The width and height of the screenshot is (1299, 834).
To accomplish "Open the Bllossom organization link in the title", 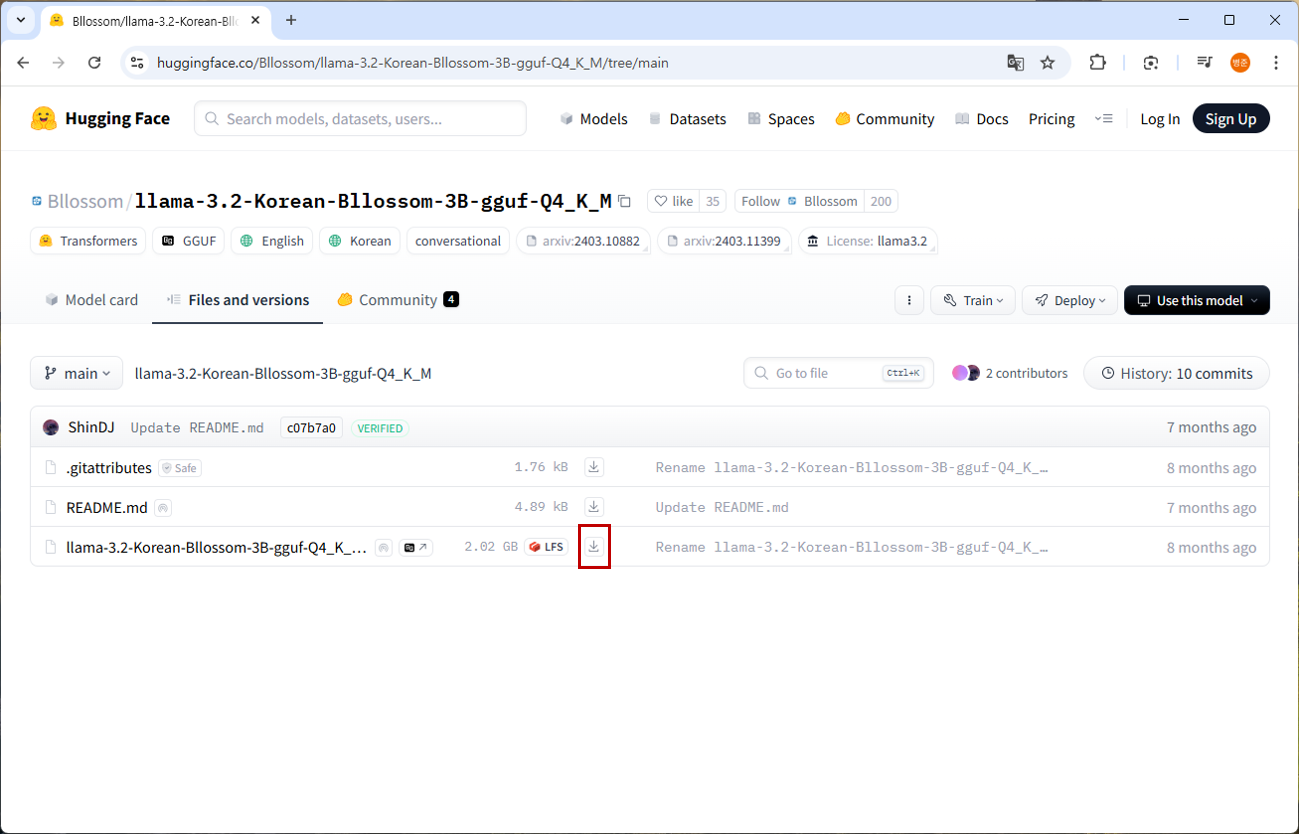I will point(85,201).
